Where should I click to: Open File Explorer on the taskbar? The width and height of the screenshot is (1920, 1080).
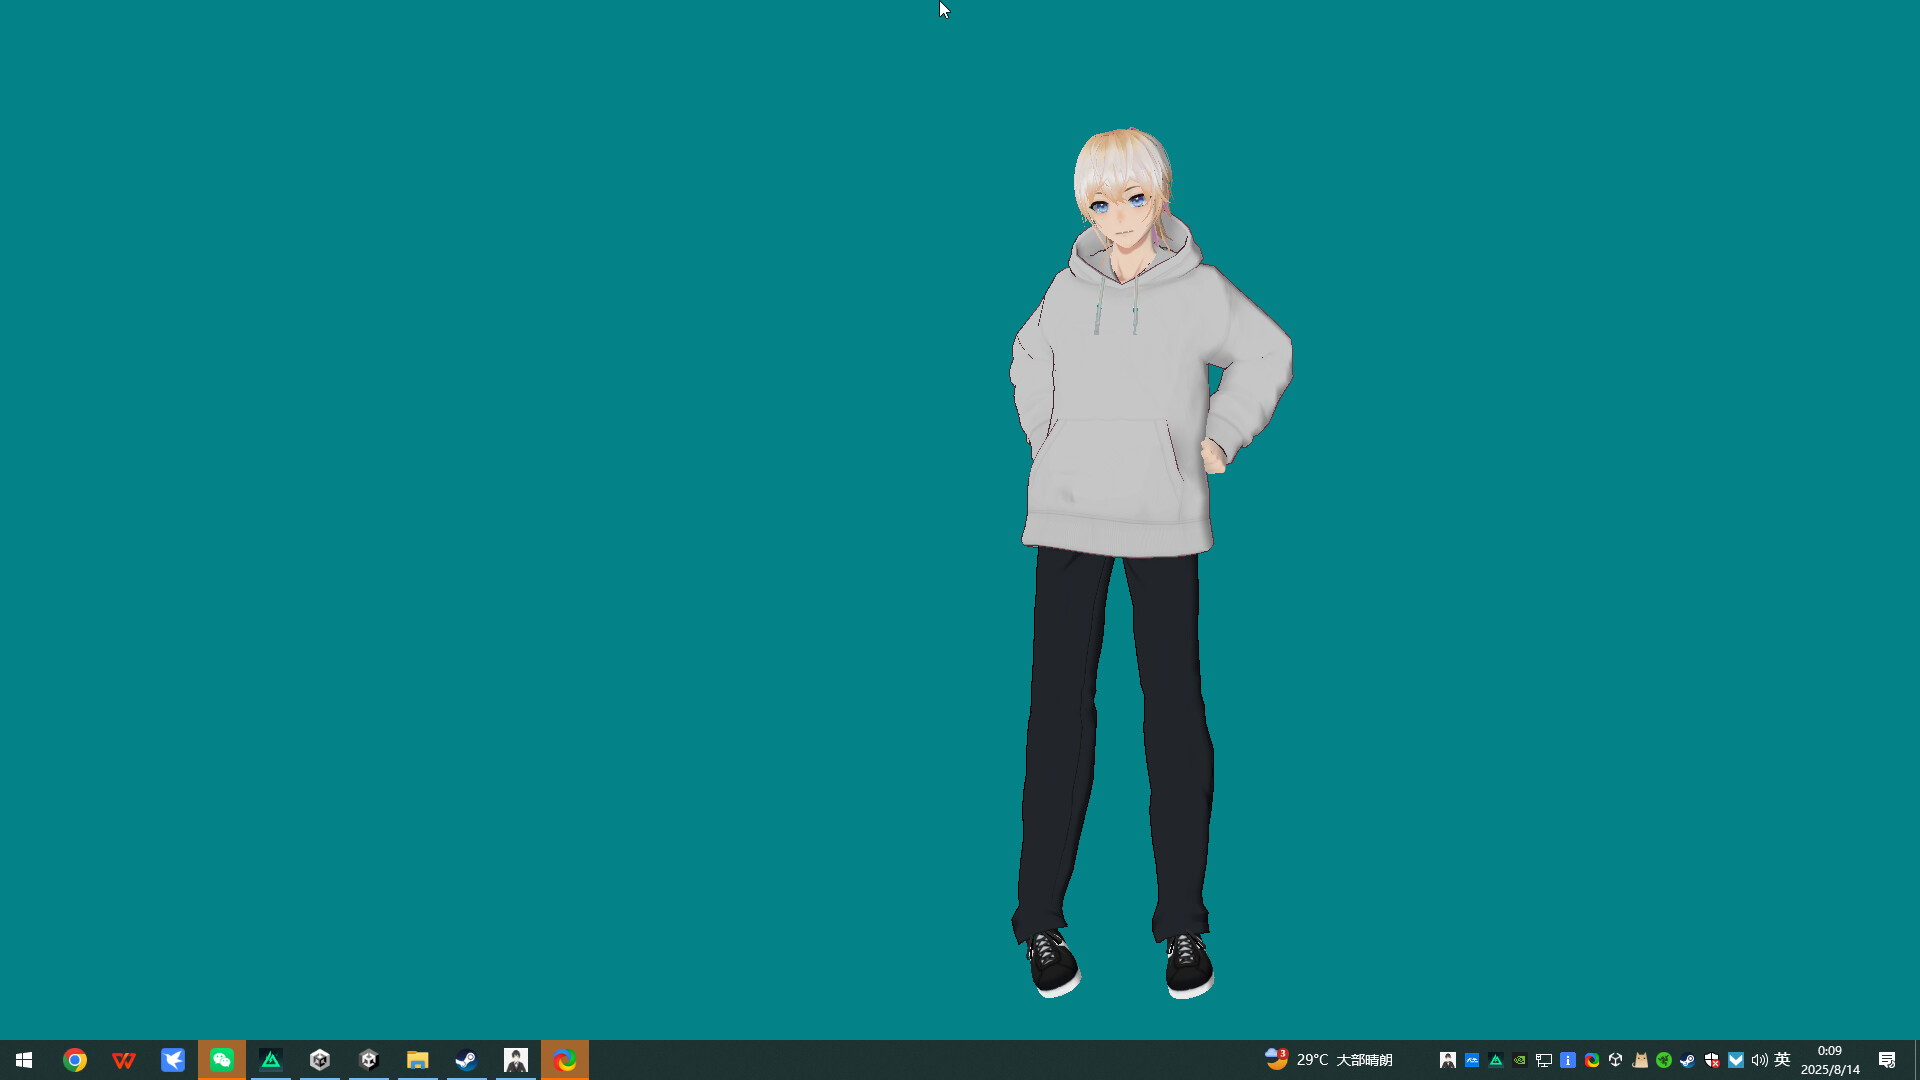click(418, 1059)
